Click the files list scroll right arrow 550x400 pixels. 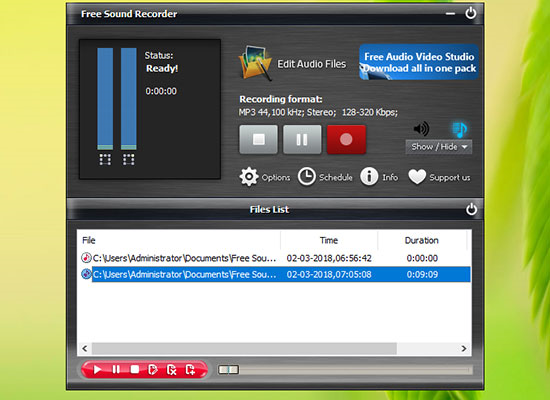pos(464,348)
